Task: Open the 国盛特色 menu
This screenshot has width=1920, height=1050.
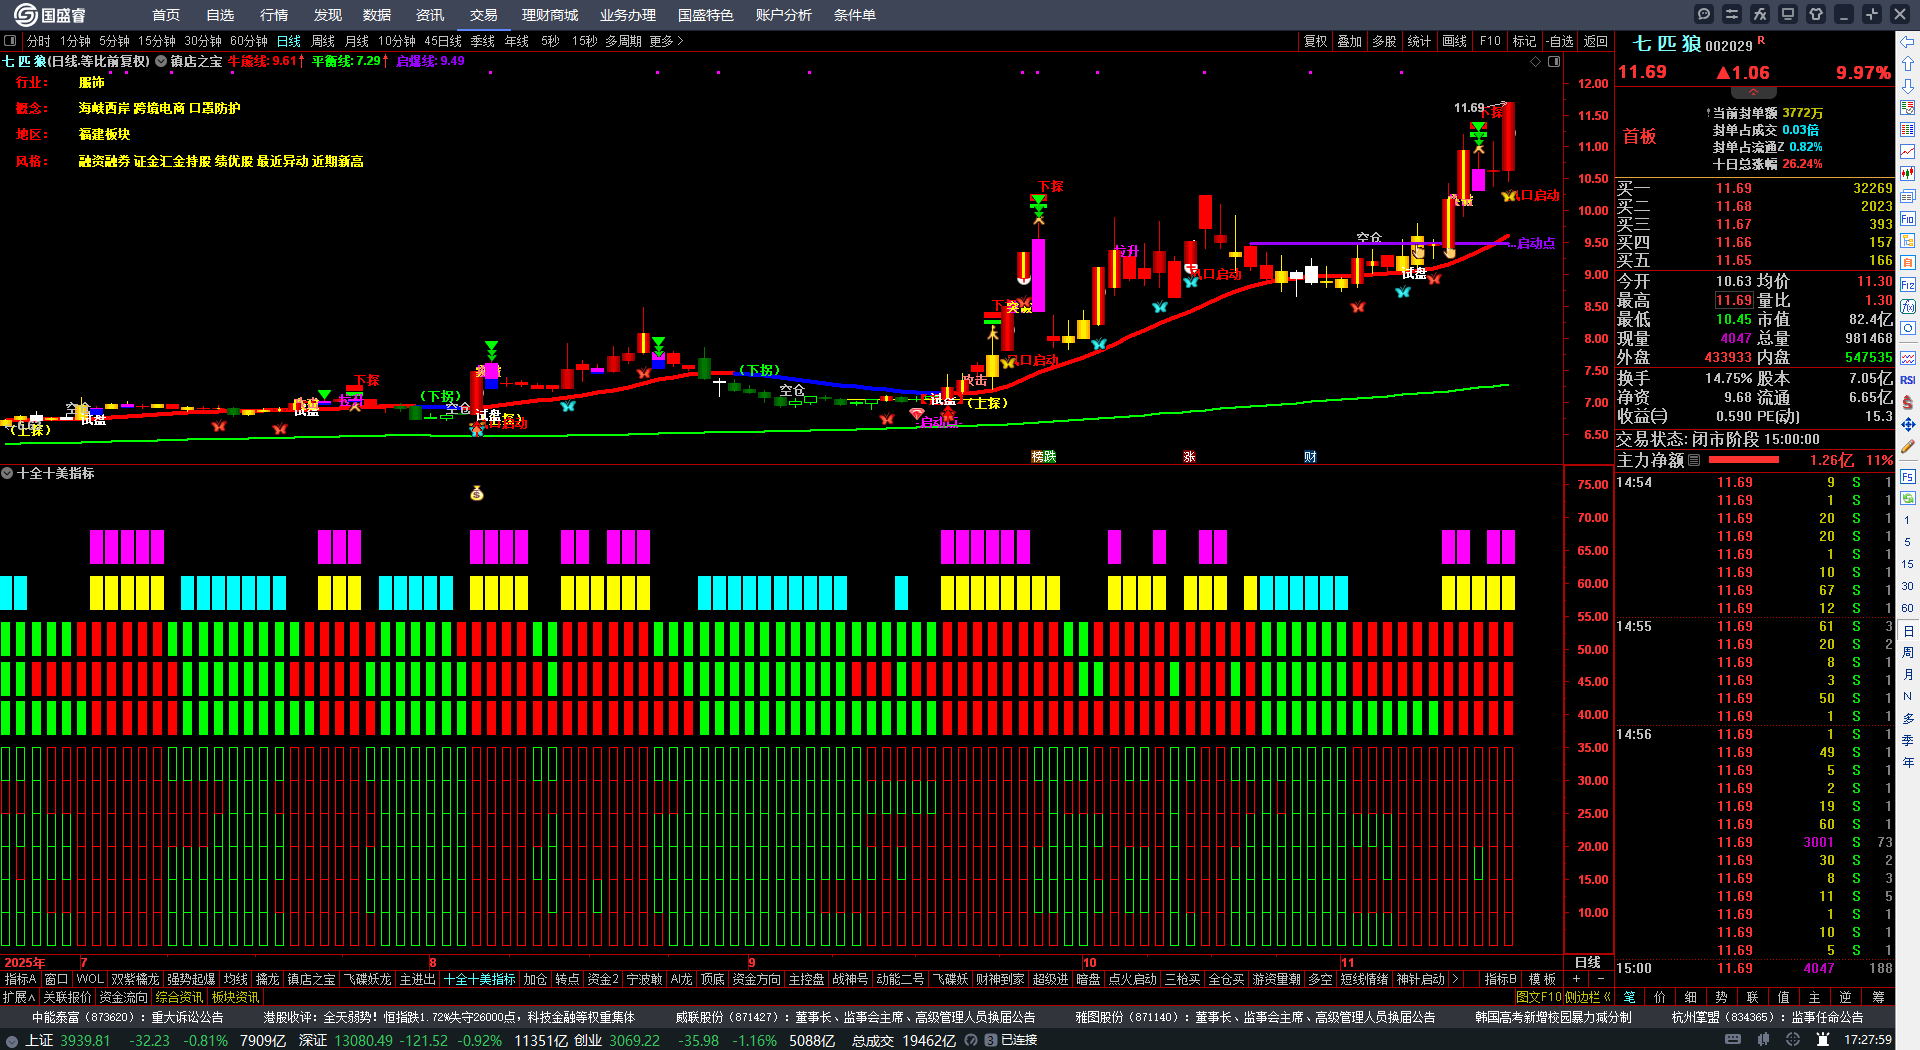Action: [x=706, y=15]
